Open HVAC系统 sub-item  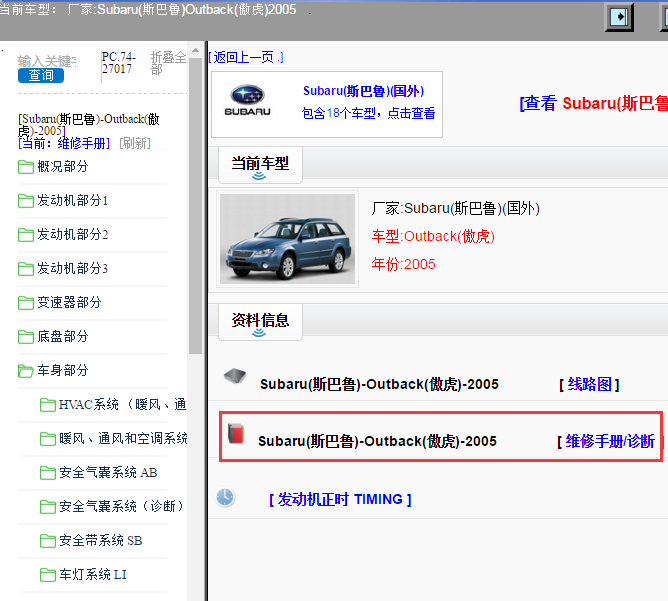coord(123,404)
